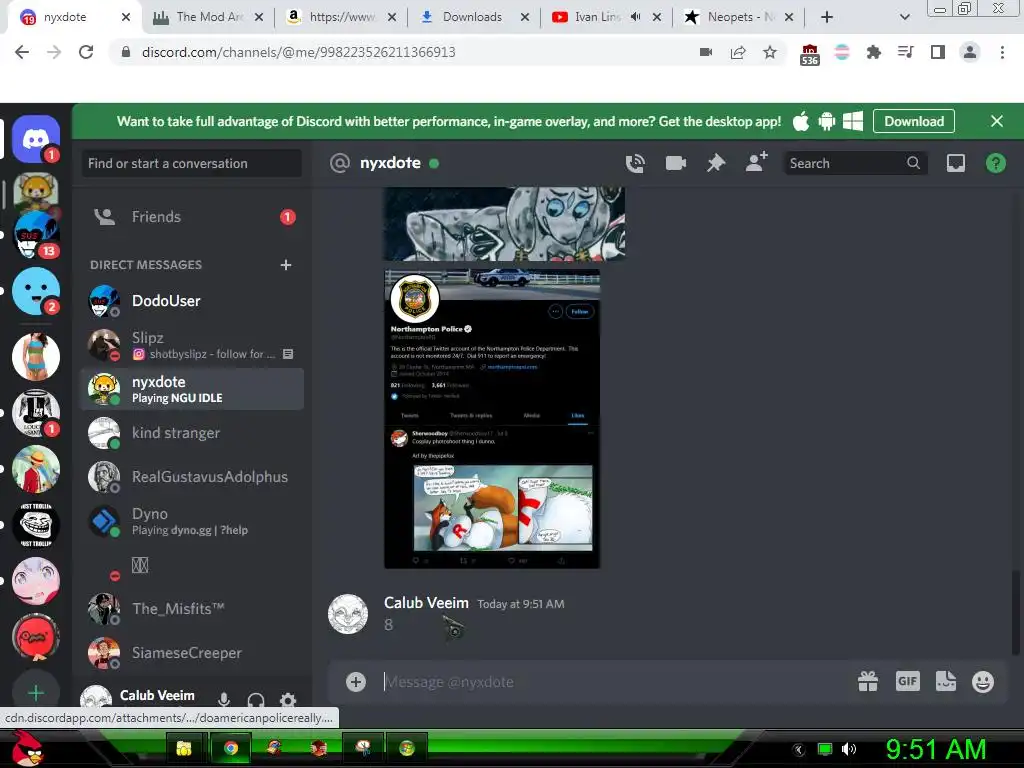Deafen with the headphones icon
This screenshot has height=768, width=1024.
point(256,699)
